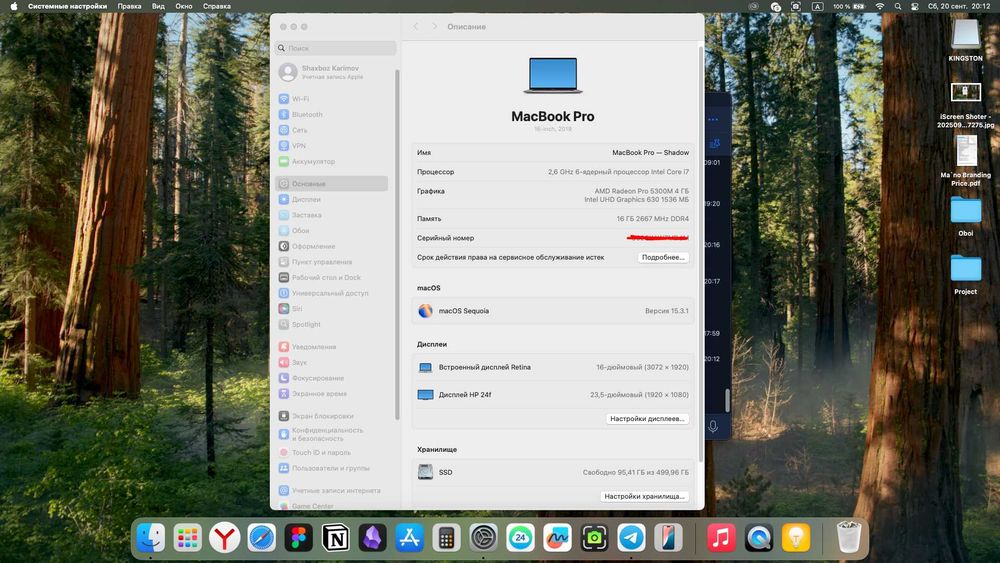
Task: Open the Окно menu
Action: [x=184, y=6]
